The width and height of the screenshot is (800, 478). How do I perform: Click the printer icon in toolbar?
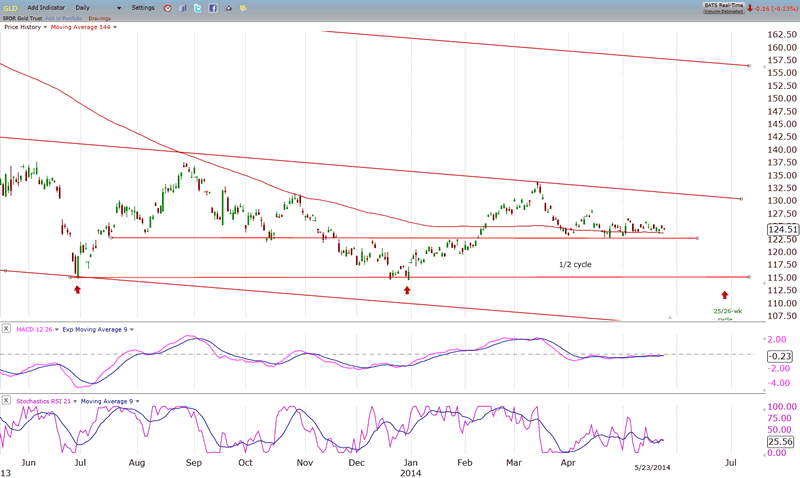228,8
